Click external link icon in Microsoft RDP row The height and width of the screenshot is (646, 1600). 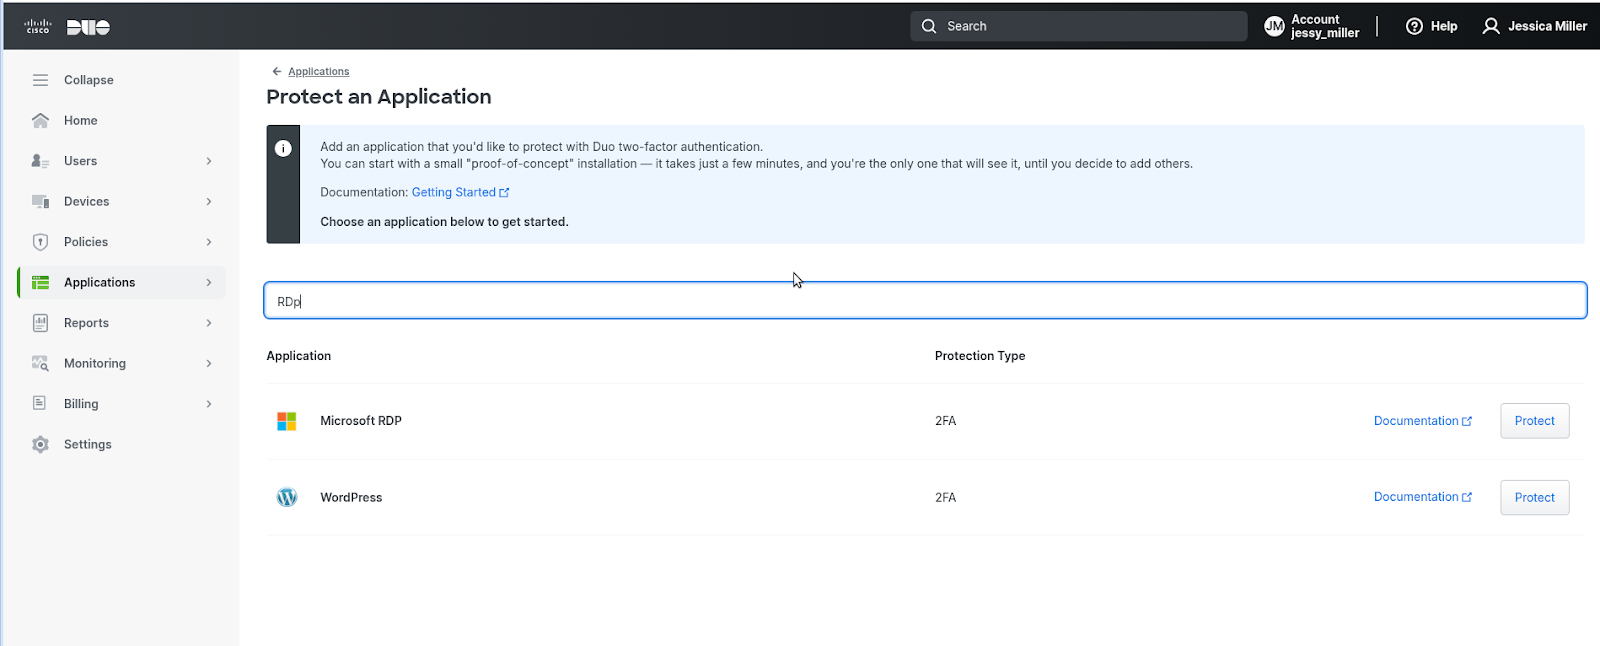1467,422
